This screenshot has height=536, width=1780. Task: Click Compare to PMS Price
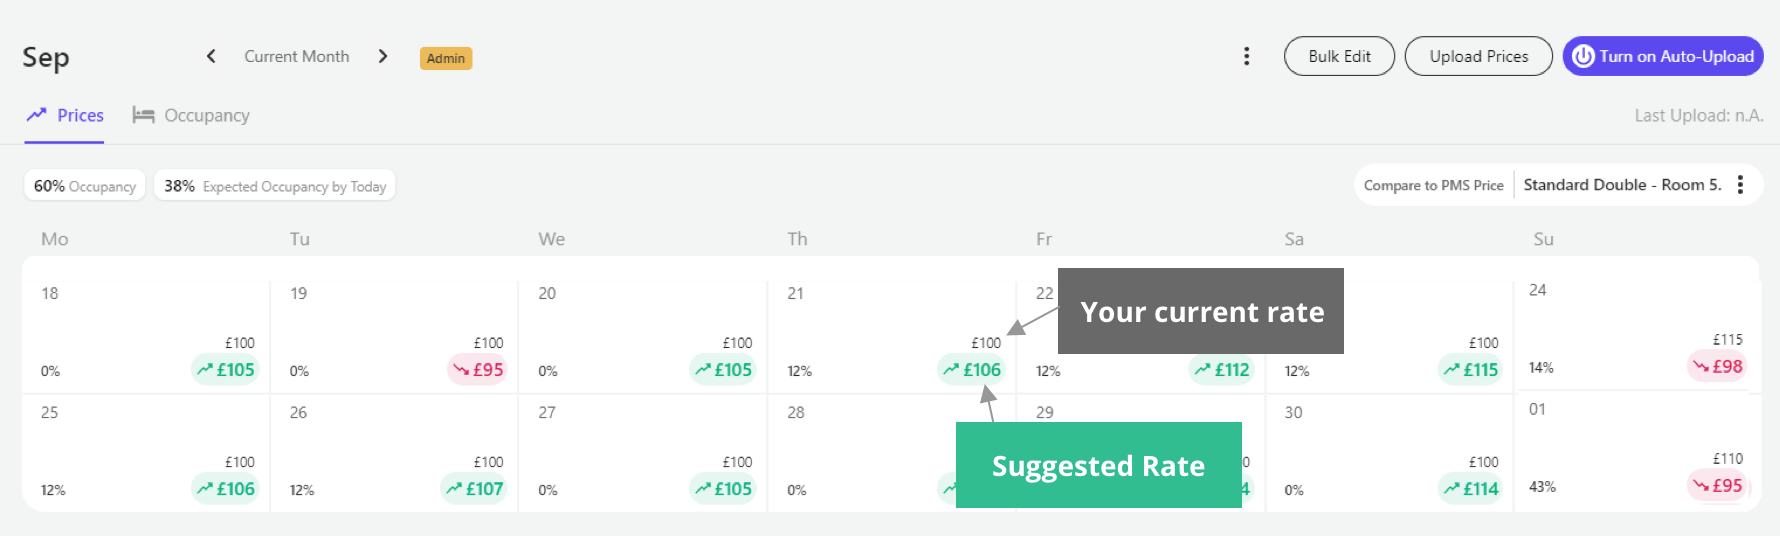click(x=1433, y=186)
